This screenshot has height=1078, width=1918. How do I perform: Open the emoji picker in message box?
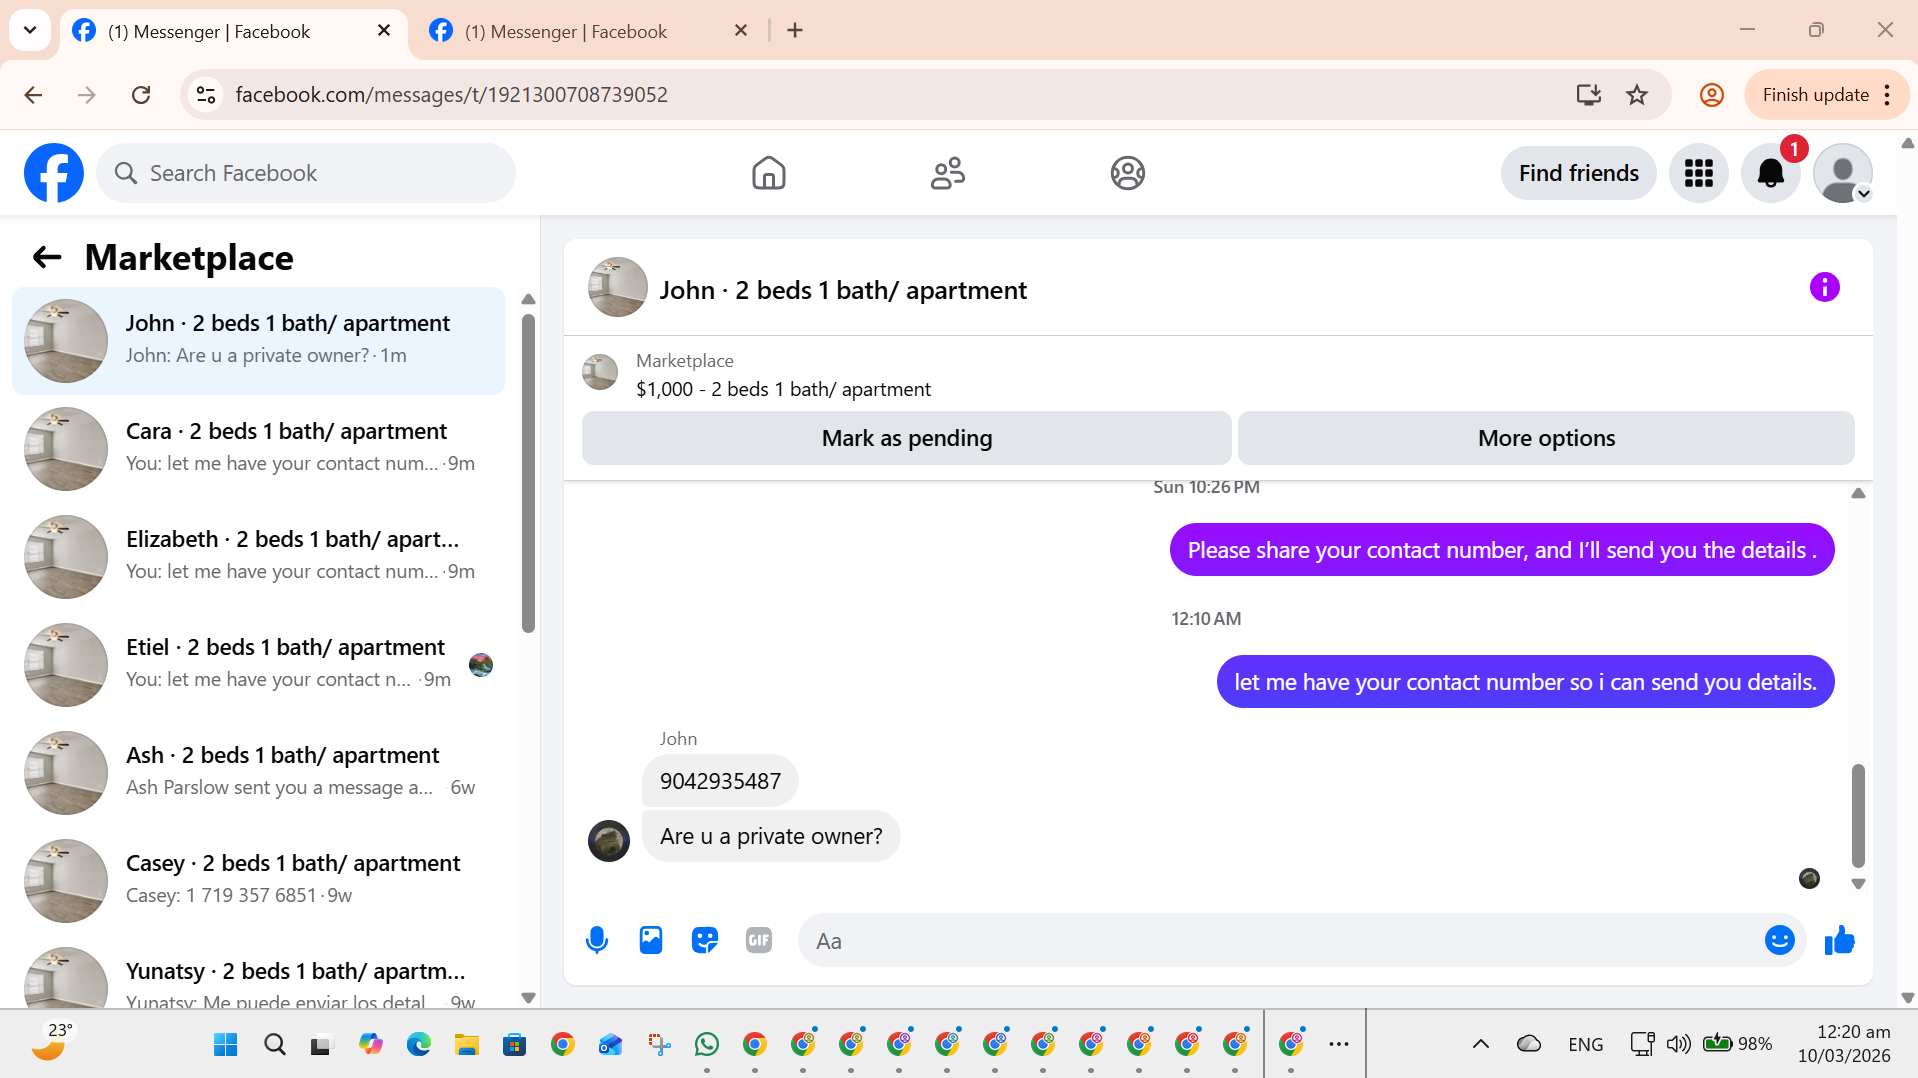pyautogui.click(x=1779, y=941)
